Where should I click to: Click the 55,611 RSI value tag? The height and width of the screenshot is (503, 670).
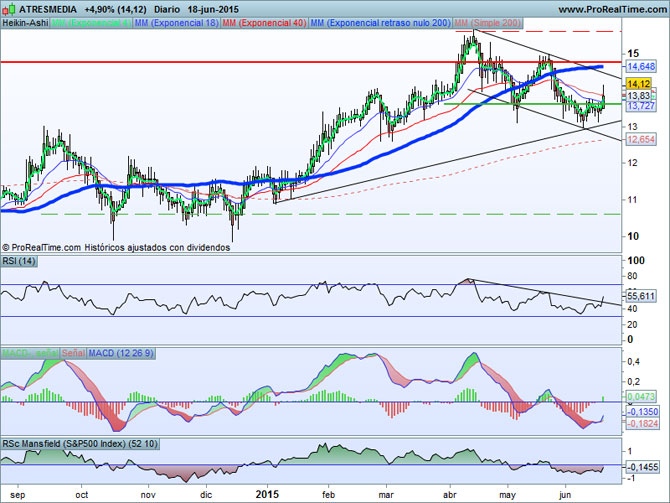641,296
